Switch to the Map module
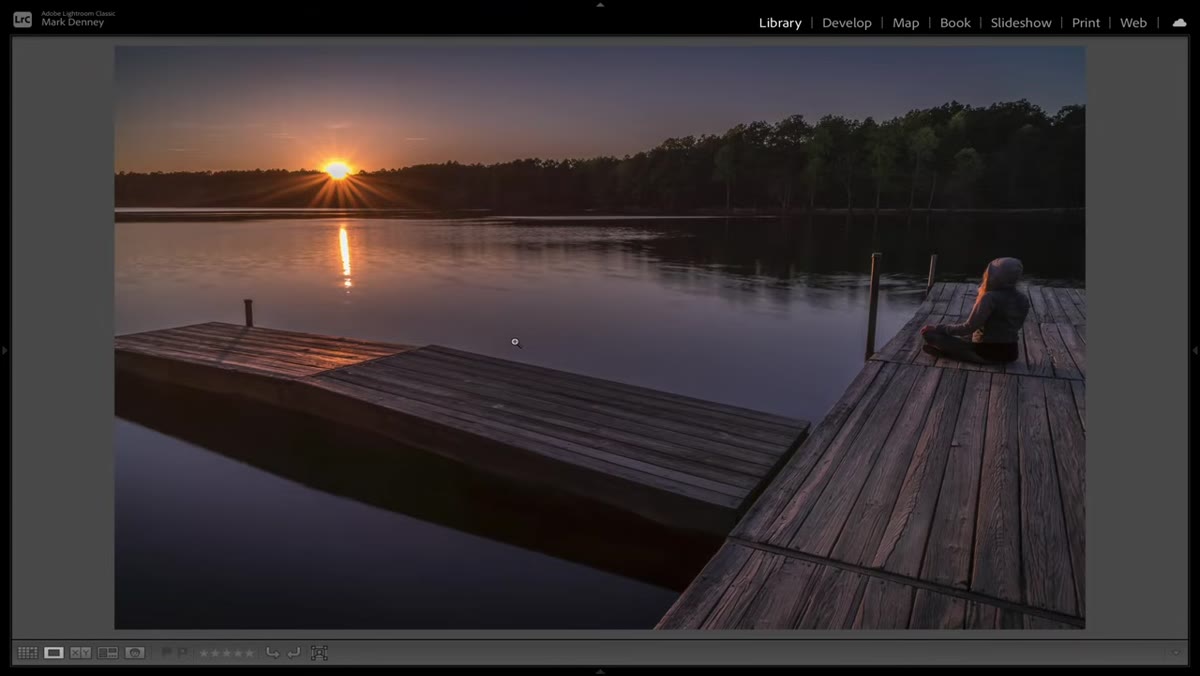This screenshot has width=1200, height=676. pyautogui.click(x=906, y=23)
